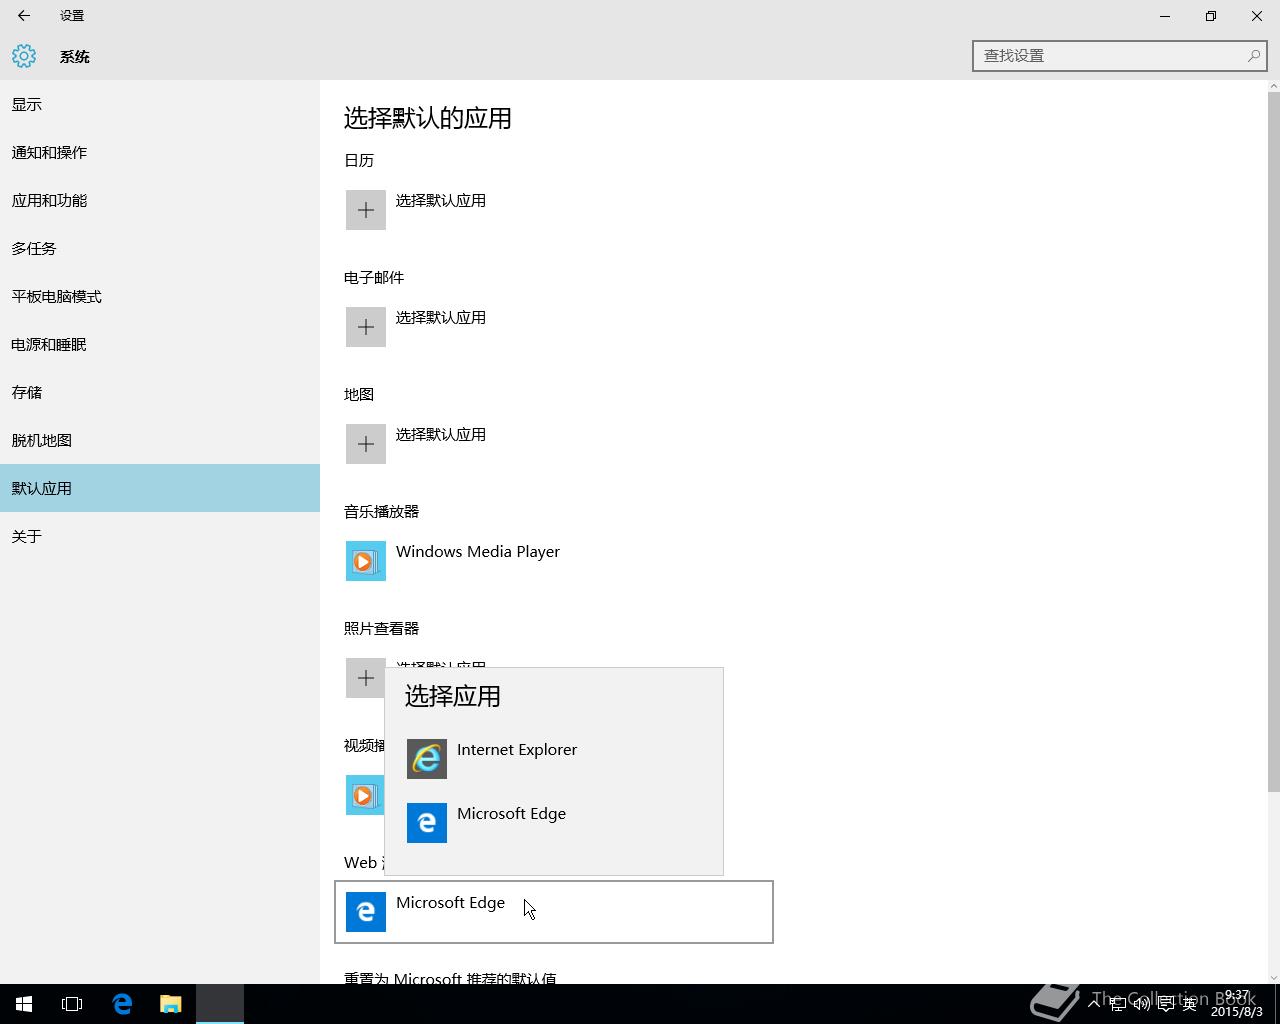Open Task View from the taskbar

[x=72, y=1004]
